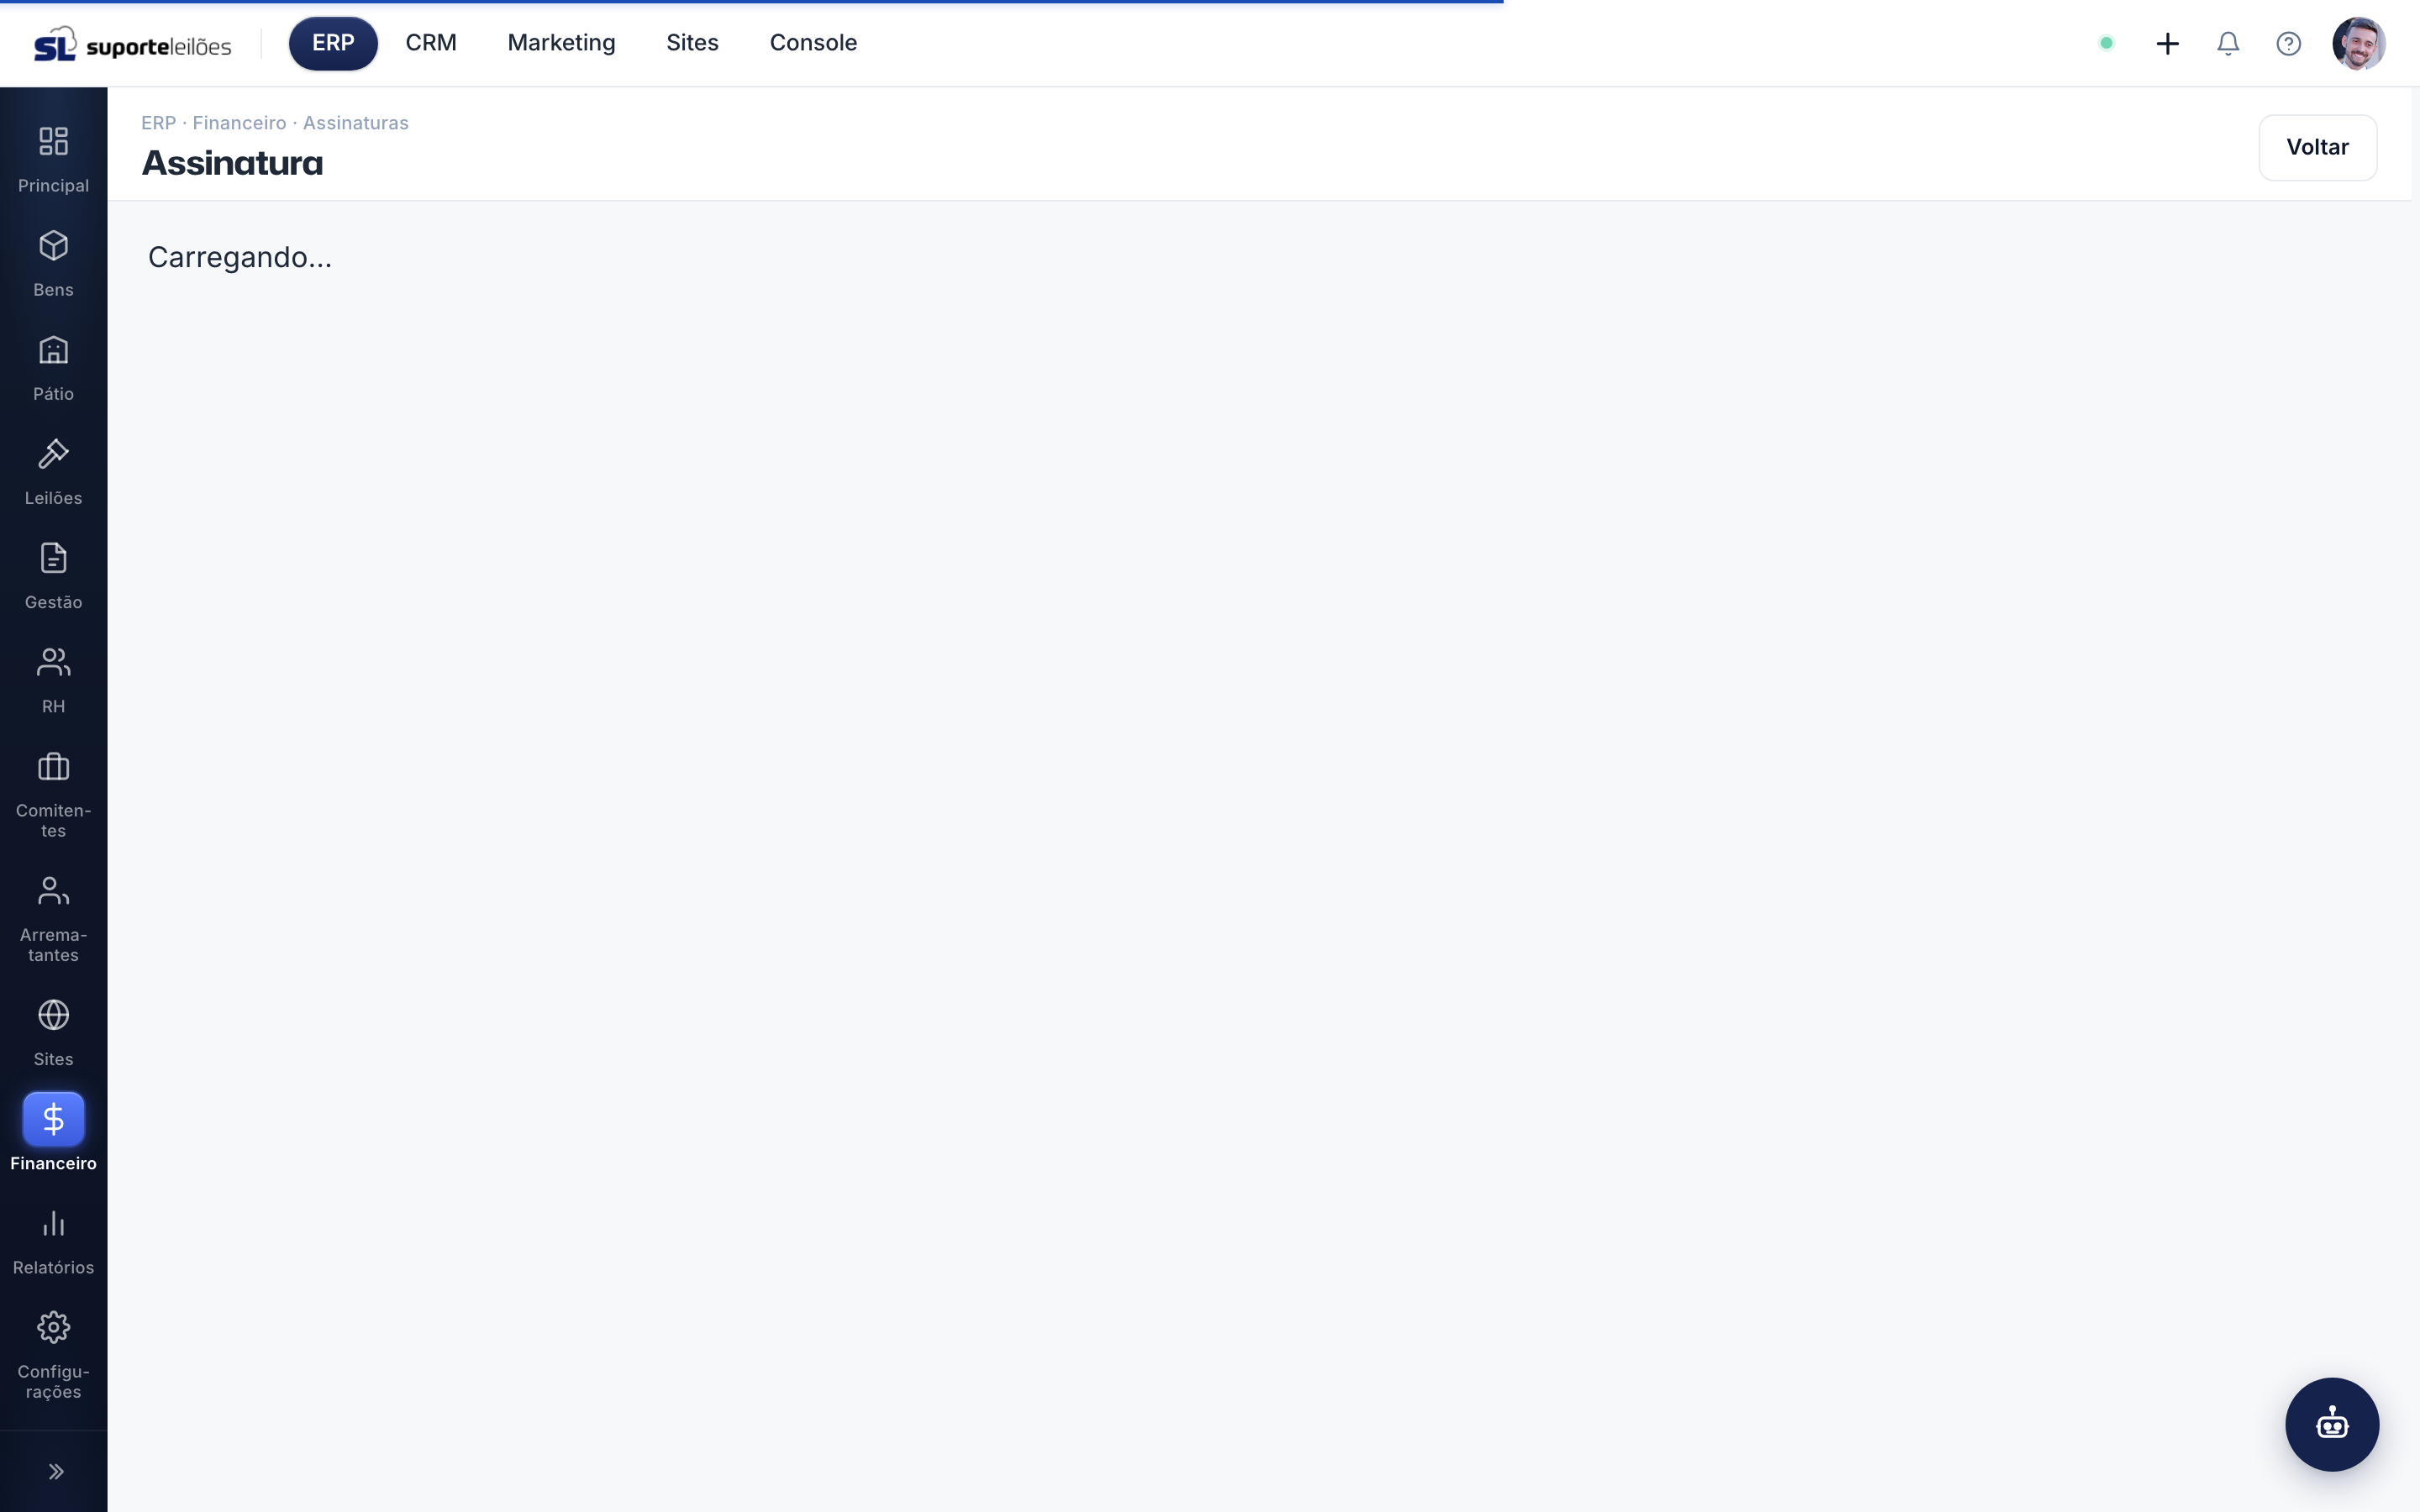Viewport: 2420px width, 1512px height.
Task: Expand the sidebar with double chevron
Action: click(x=56, y=1470)
